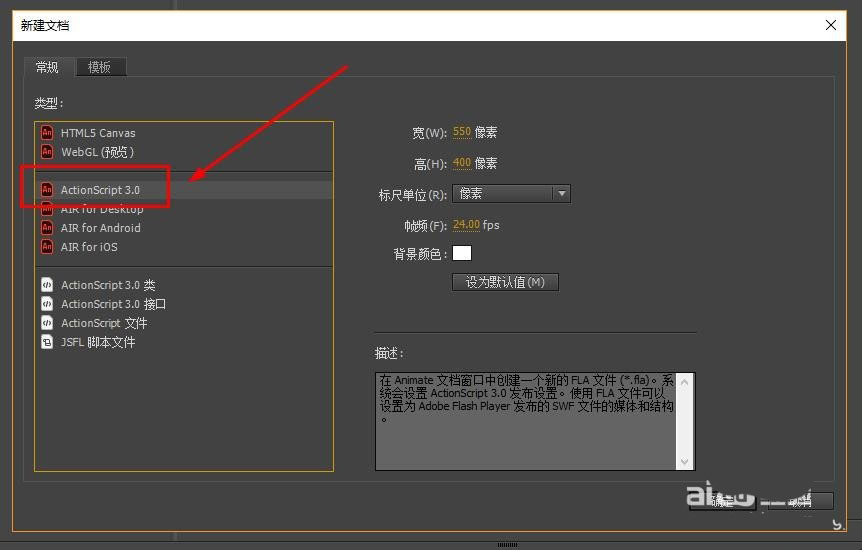The width and height of the screenshot is (862, 550).
Task: Open the 背景颜色 white swatch
Action: click(x=462, y=253)
